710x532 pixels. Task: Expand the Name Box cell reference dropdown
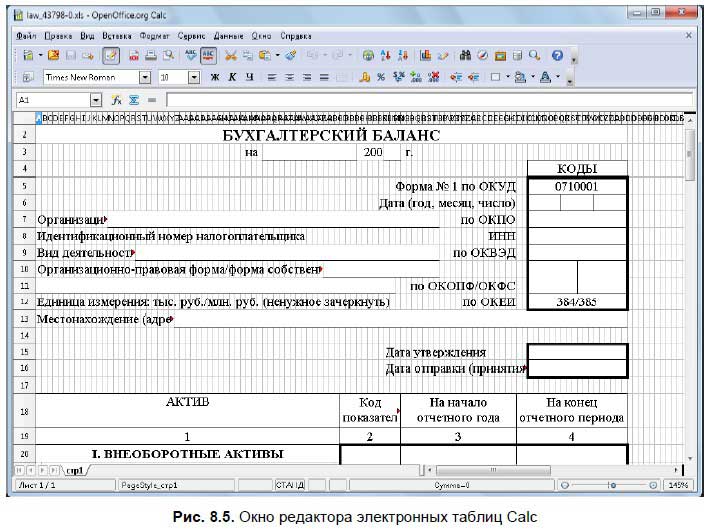(x=96, y=100)
